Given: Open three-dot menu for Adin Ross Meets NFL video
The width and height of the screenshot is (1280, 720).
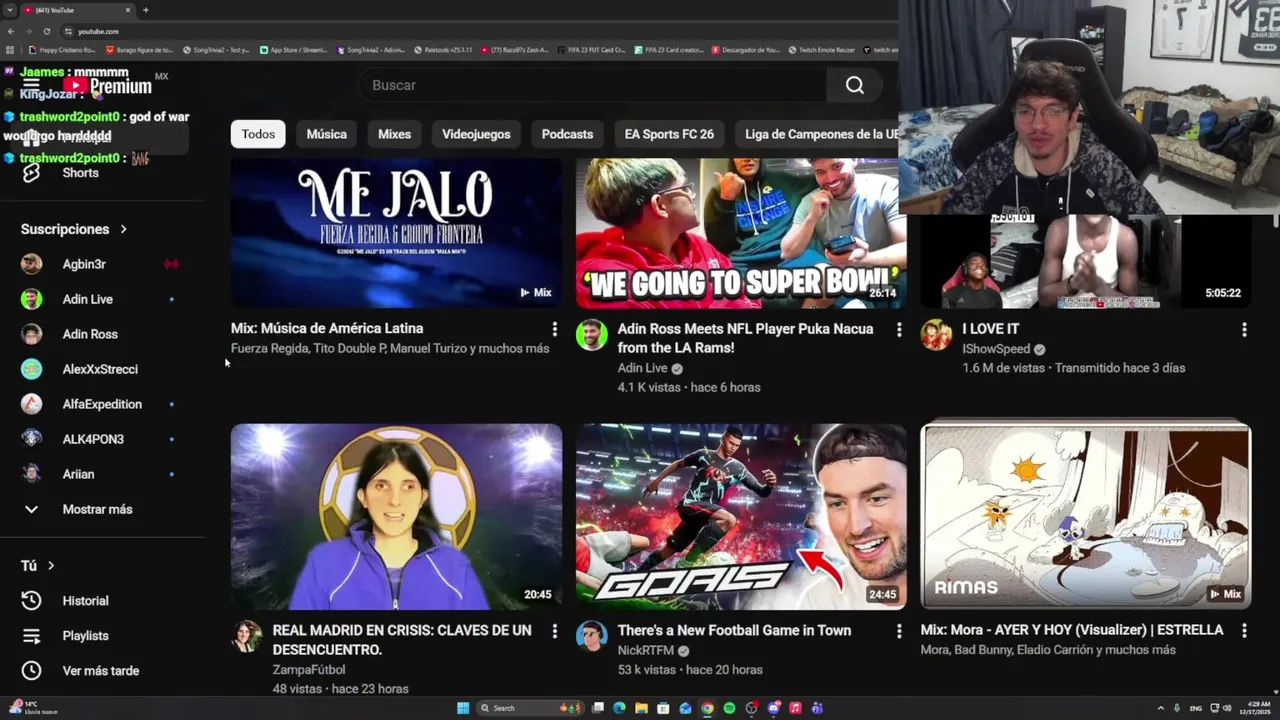Looking at the screenshot, I should click(x=899, y=329).
